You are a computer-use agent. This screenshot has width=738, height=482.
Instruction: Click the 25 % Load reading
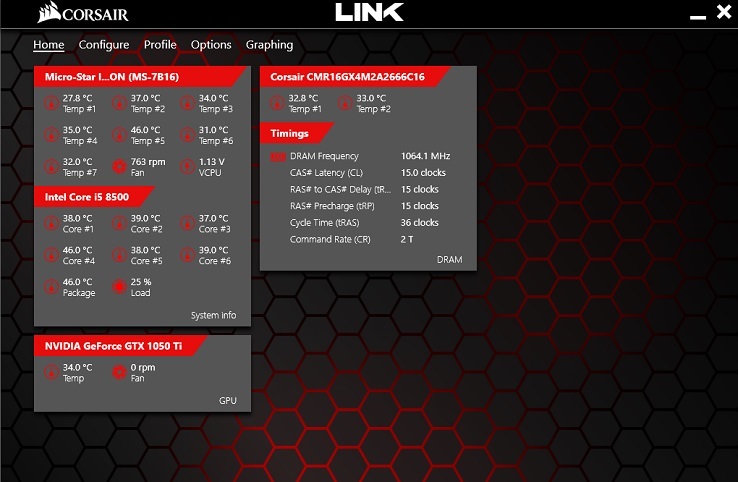[x=141, y=282]
